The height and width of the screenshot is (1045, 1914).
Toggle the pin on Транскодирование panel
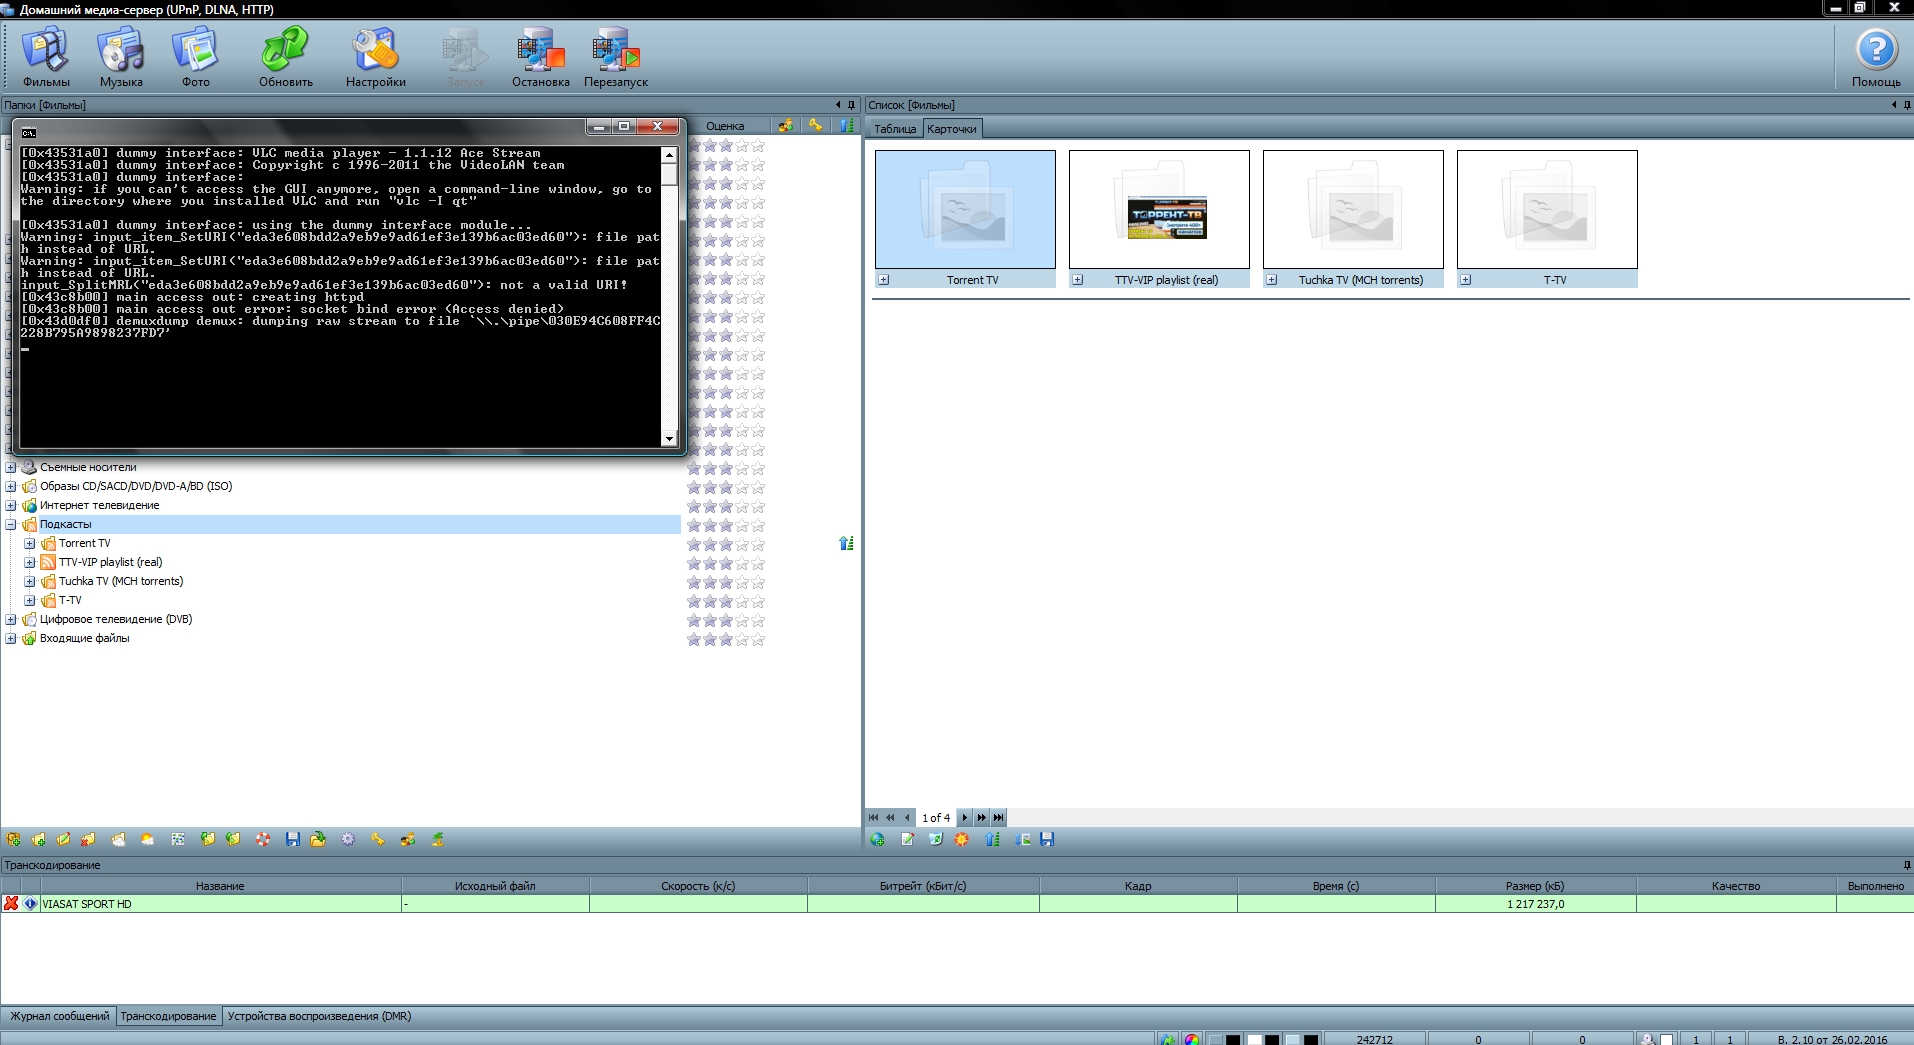(x=1906, y=865)
